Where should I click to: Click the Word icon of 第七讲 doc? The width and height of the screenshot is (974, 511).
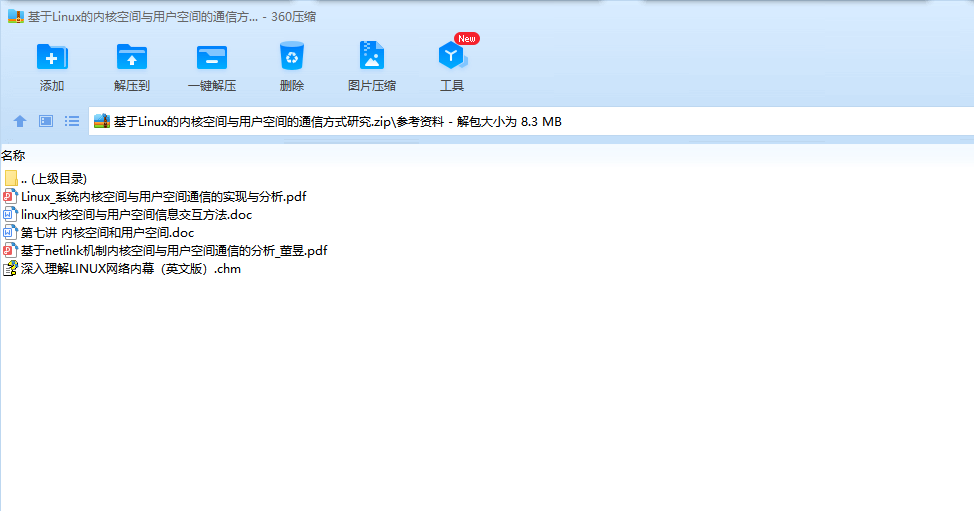click(x=10, y=233)
